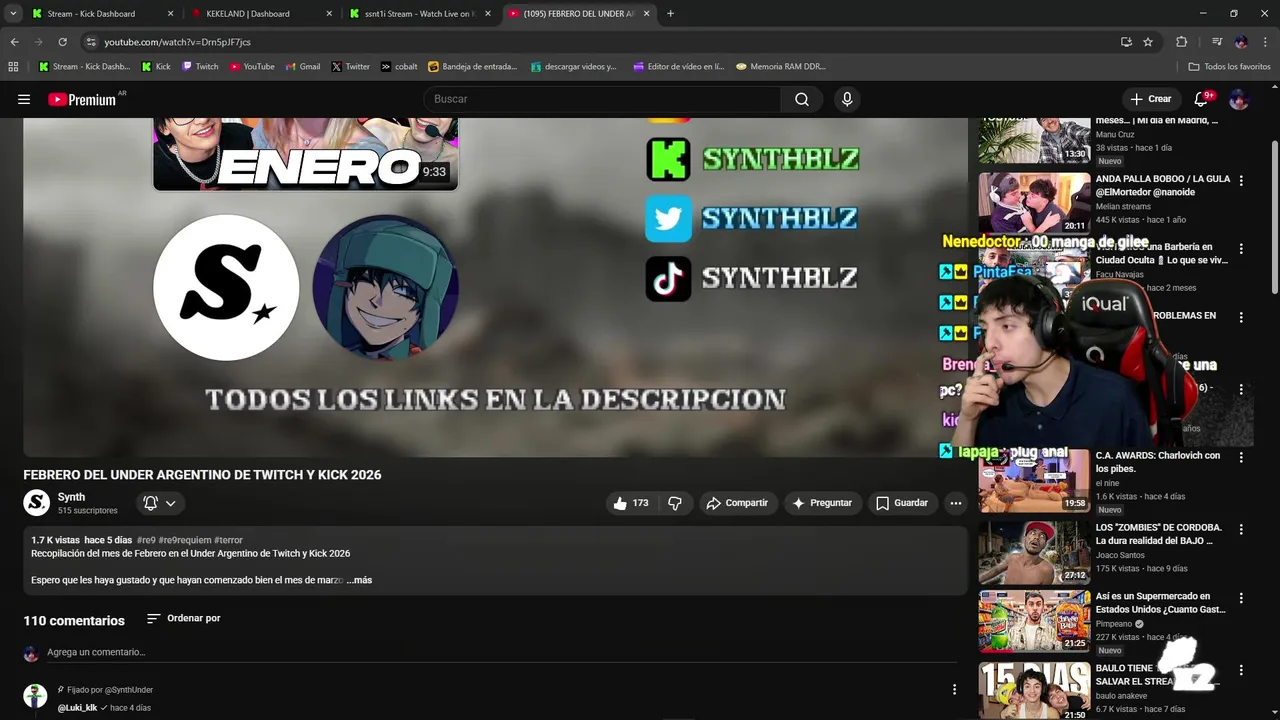Click the Synth S logo end-screen channel

[226, 287]
